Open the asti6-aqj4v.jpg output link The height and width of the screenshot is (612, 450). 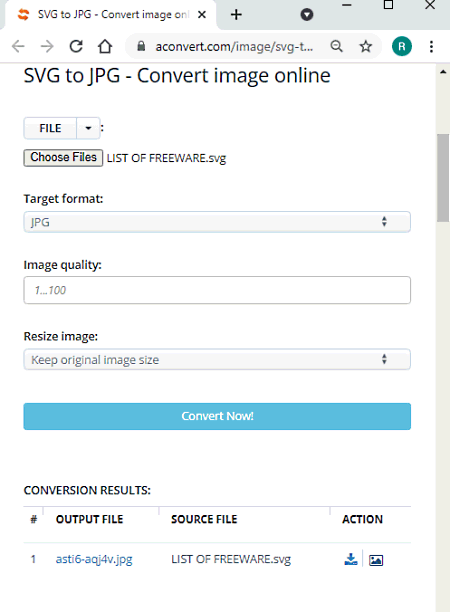pos(94,559)
